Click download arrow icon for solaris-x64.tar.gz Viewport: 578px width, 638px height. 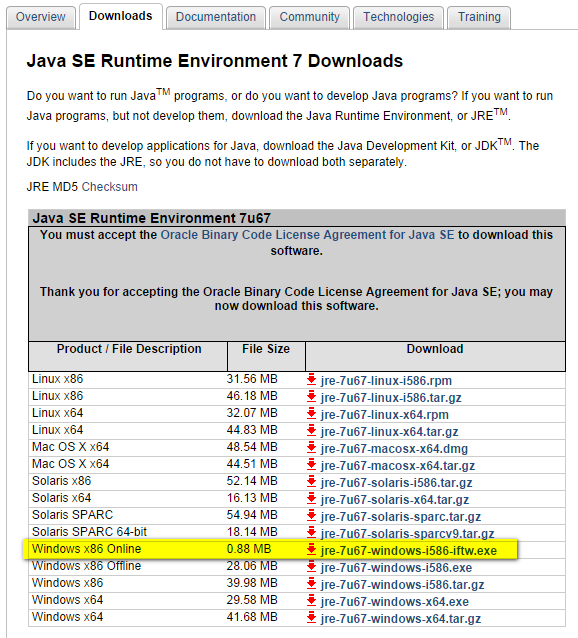312,498
